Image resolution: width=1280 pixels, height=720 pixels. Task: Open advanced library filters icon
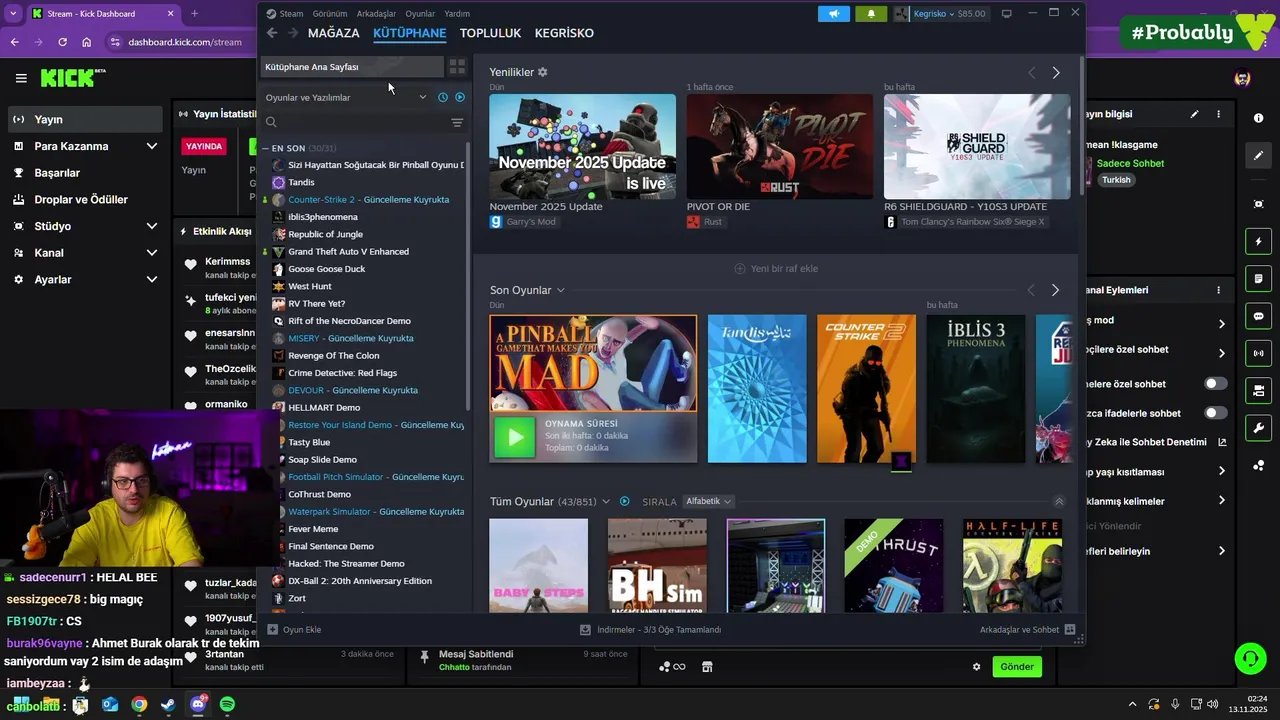coord(457,122)
